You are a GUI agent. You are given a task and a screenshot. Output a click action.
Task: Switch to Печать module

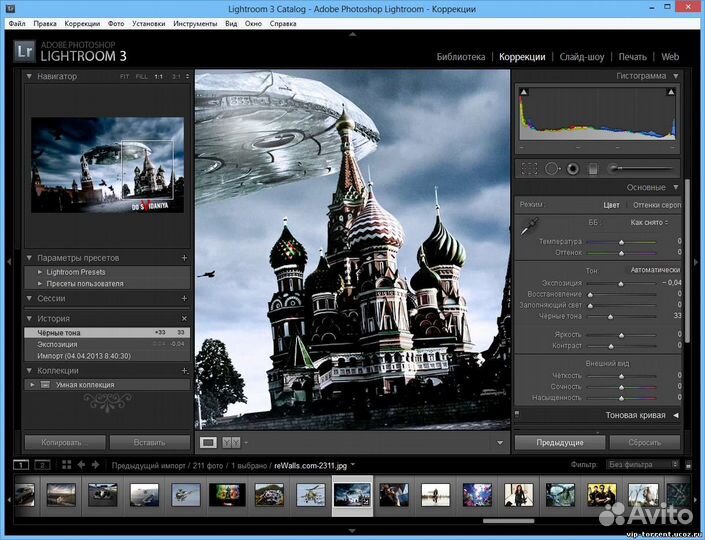632,57
